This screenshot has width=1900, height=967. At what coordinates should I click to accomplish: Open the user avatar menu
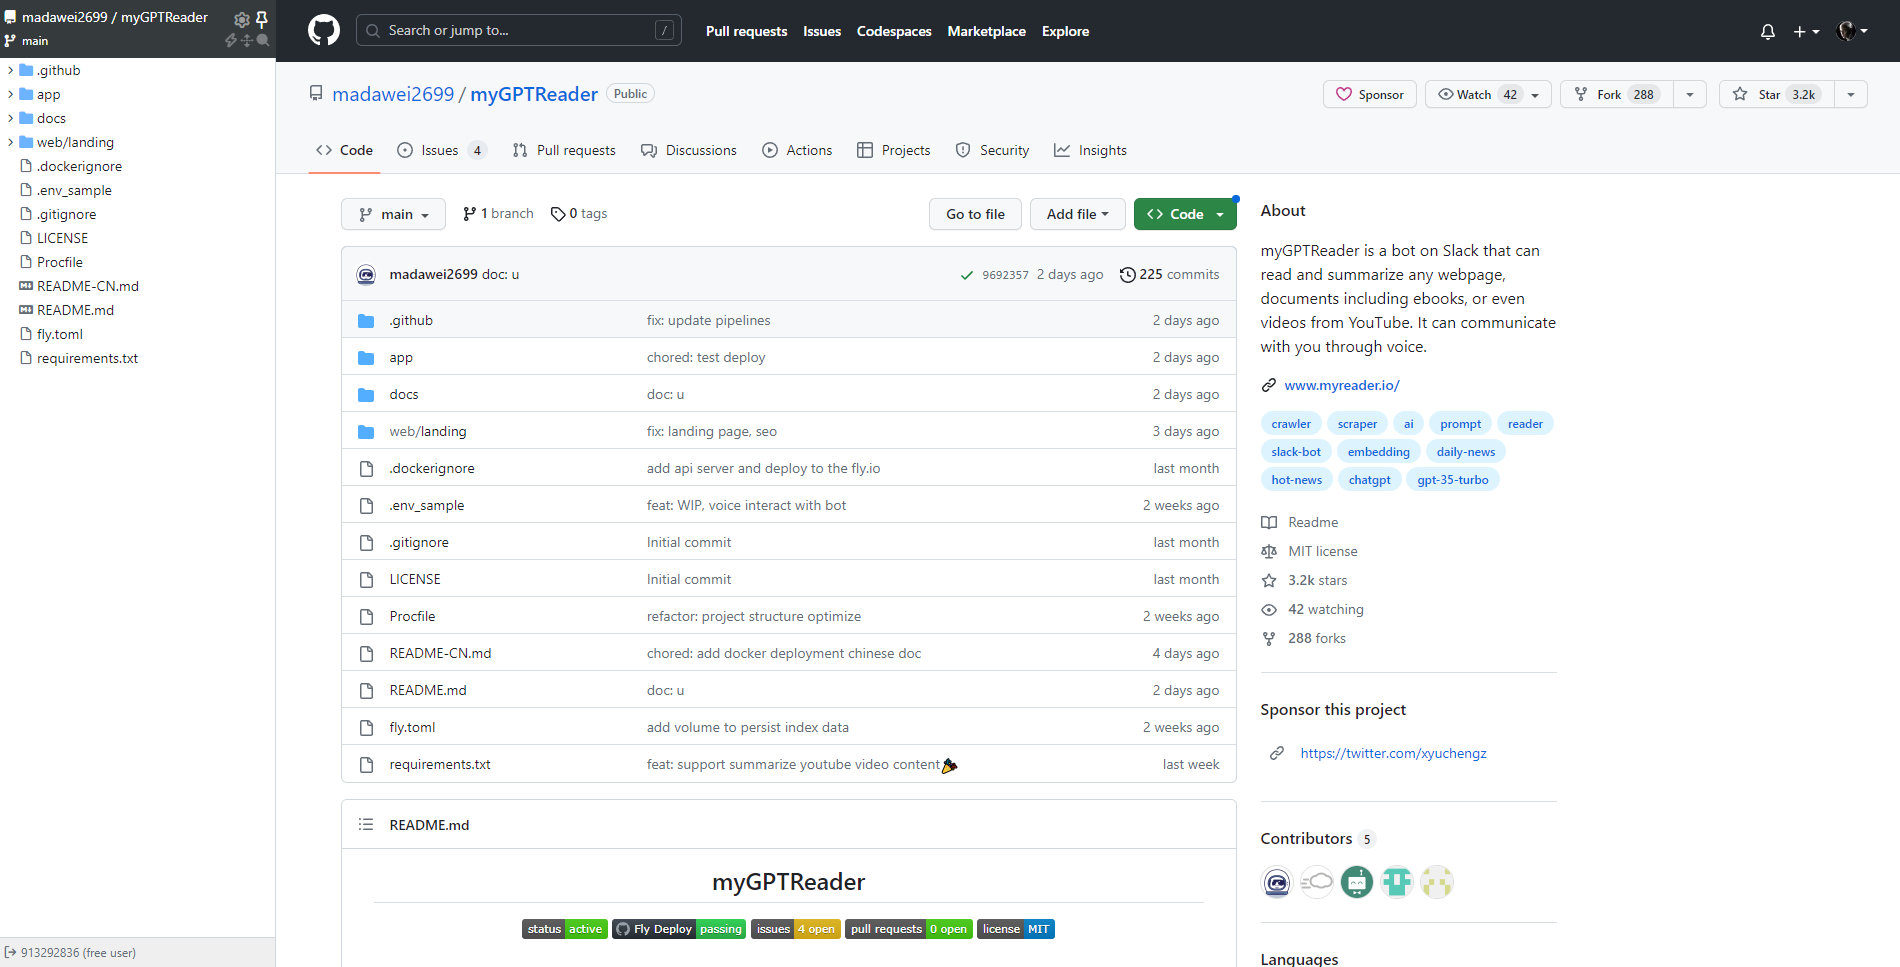pyautogui.click(x=1852, y=31)
